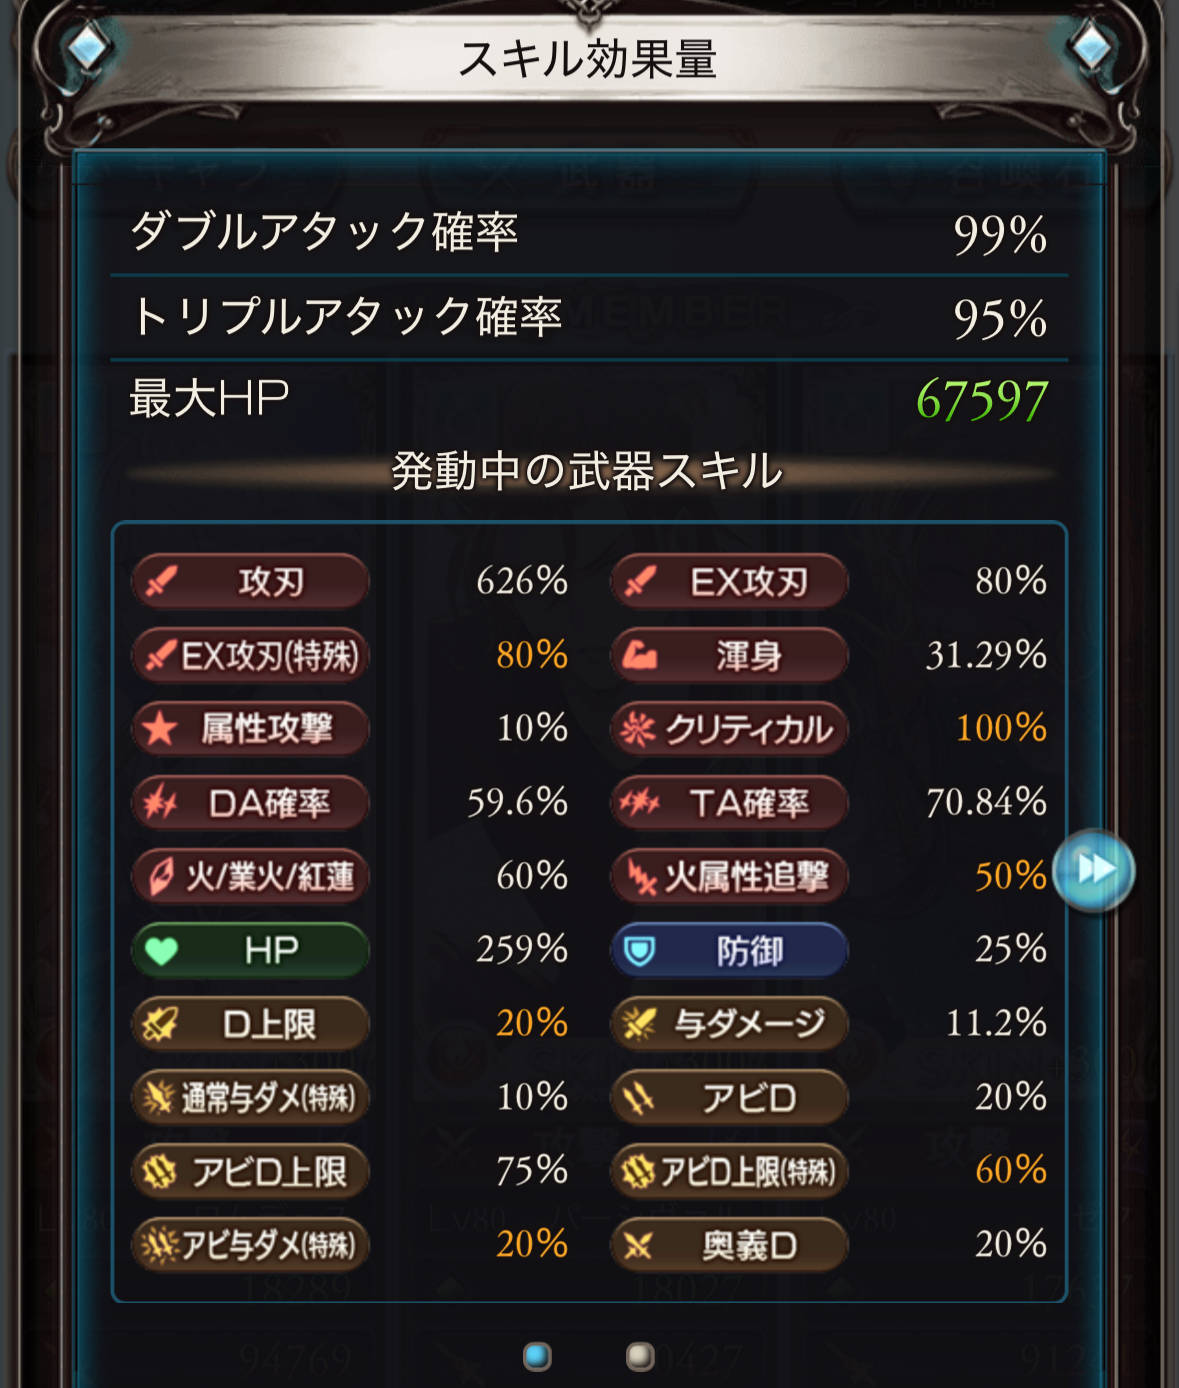Tap the ダブルアタック確率 row
This screenshot has height=1388, width=1179.
(588, 233)
